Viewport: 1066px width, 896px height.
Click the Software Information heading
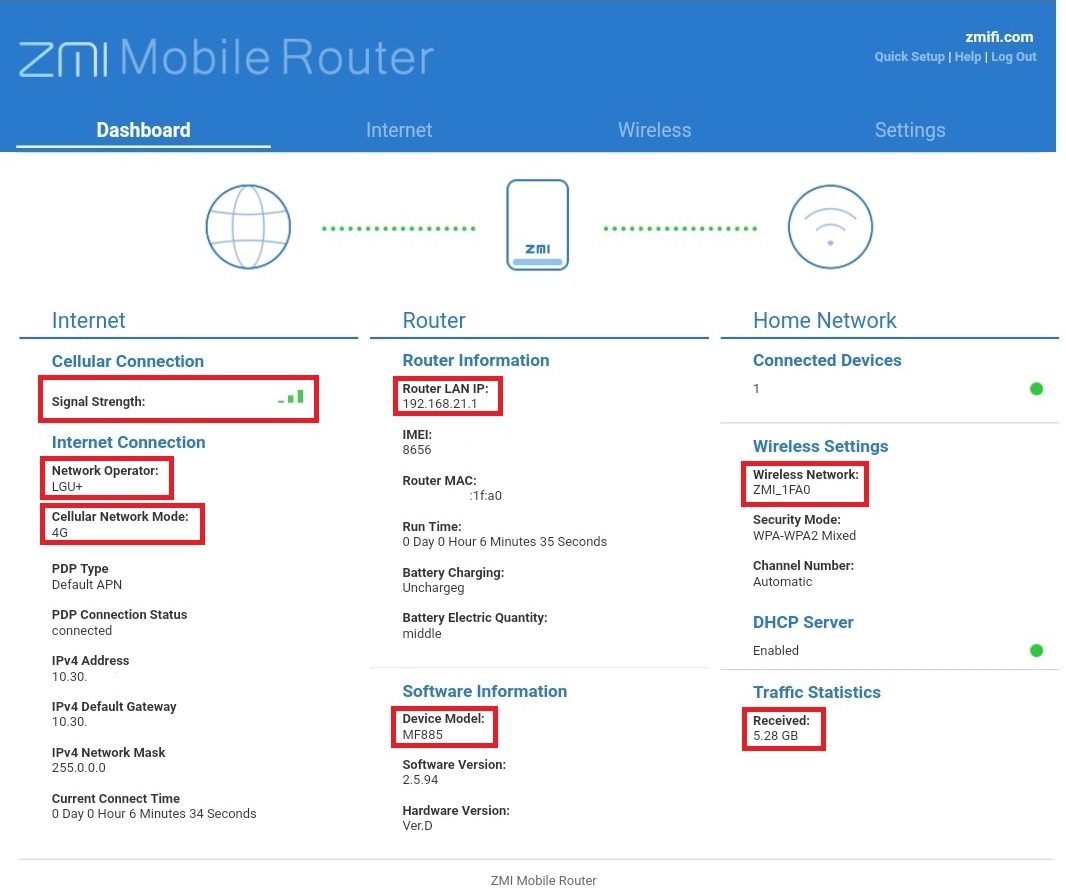[x=485, y=691]
